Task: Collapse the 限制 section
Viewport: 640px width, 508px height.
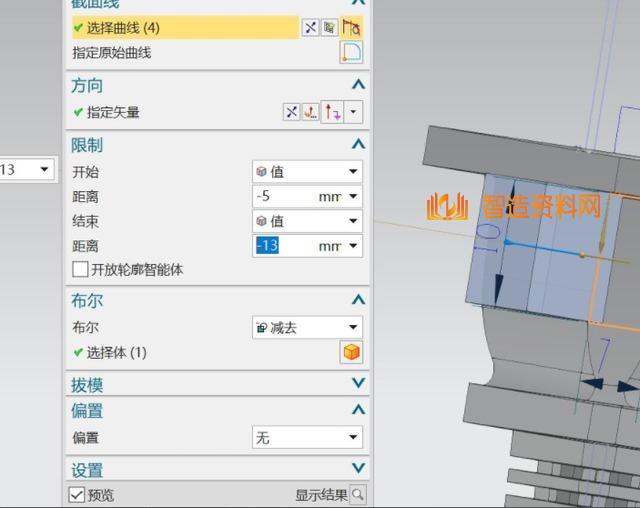Action: pos(358,144)
